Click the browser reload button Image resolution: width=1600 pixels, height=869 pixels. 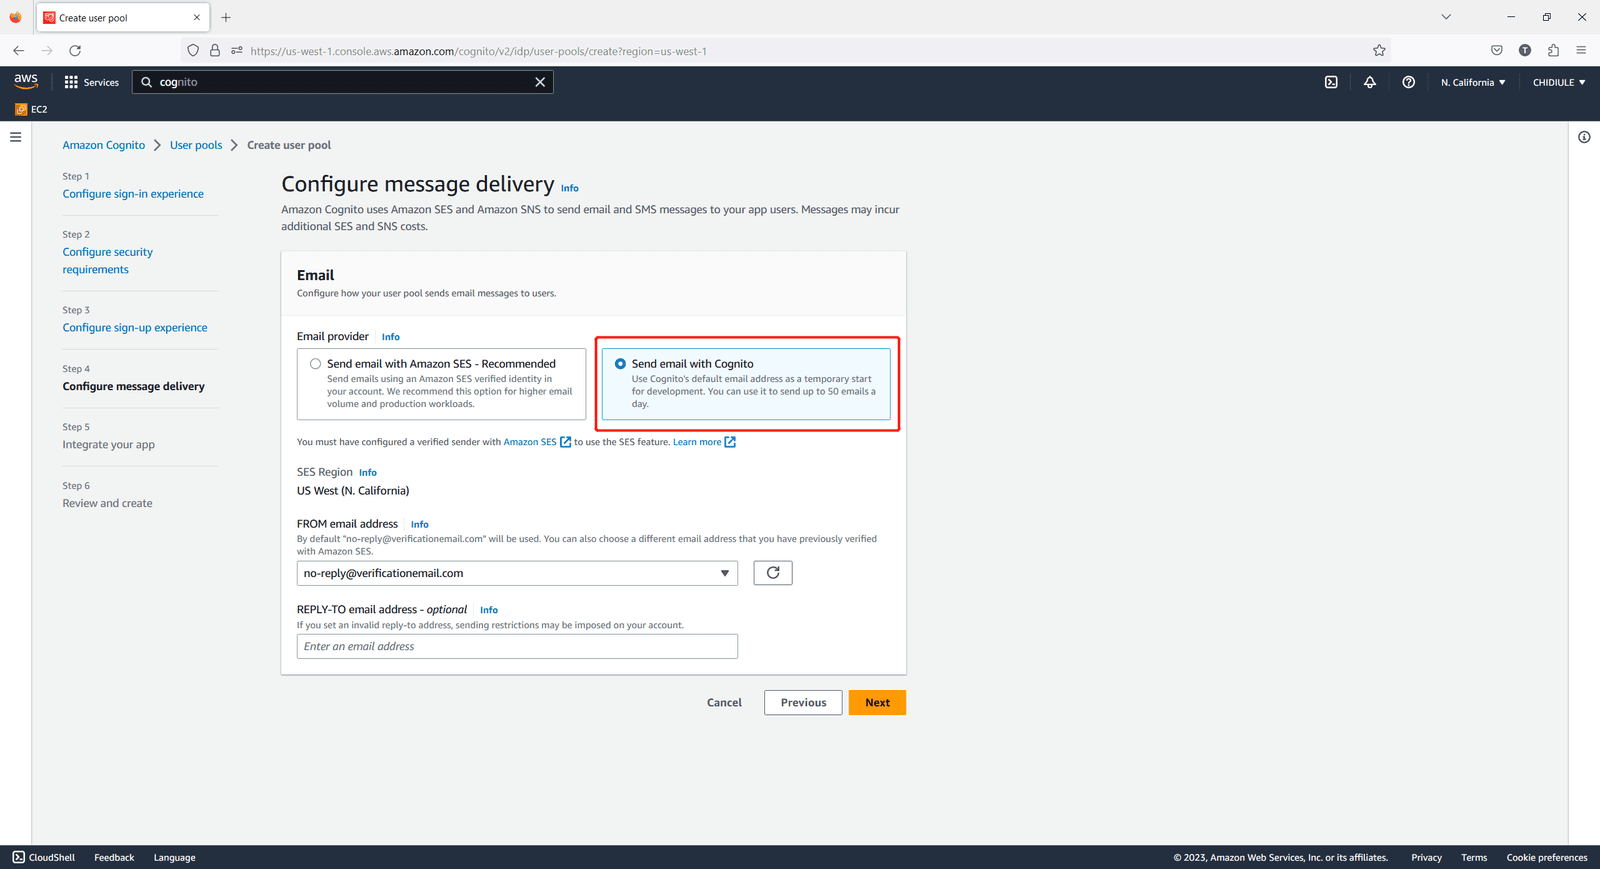click(75, 50)
